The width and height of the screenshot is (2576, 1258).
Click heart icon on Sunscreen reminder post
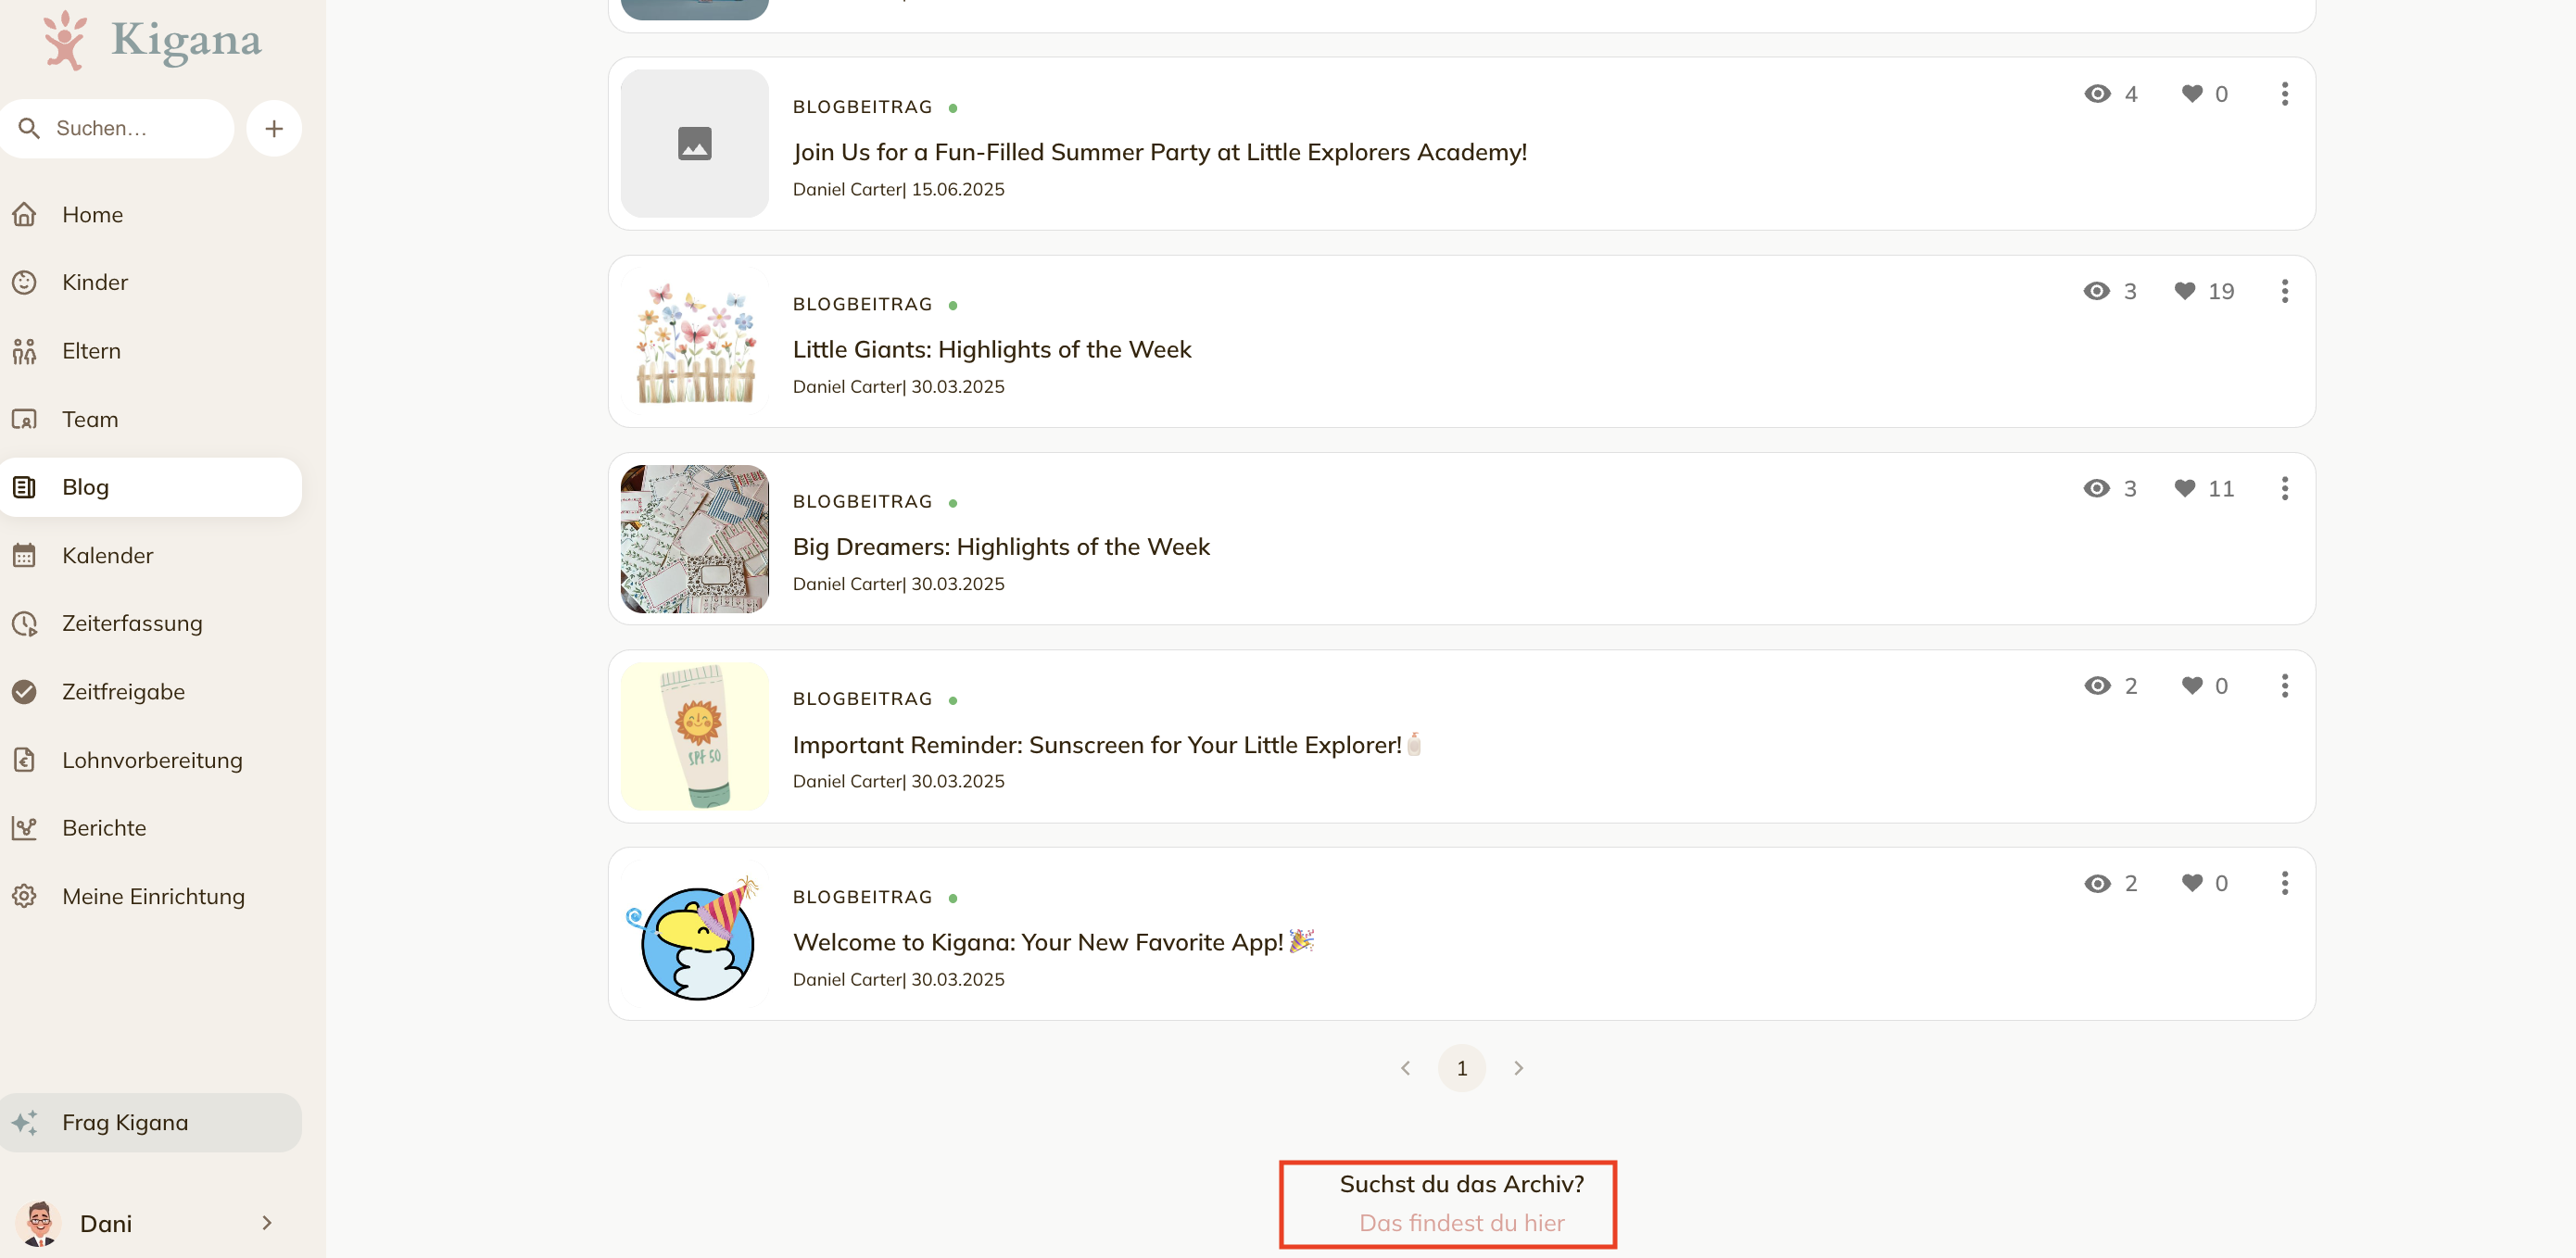click(x=2192, y=685)
